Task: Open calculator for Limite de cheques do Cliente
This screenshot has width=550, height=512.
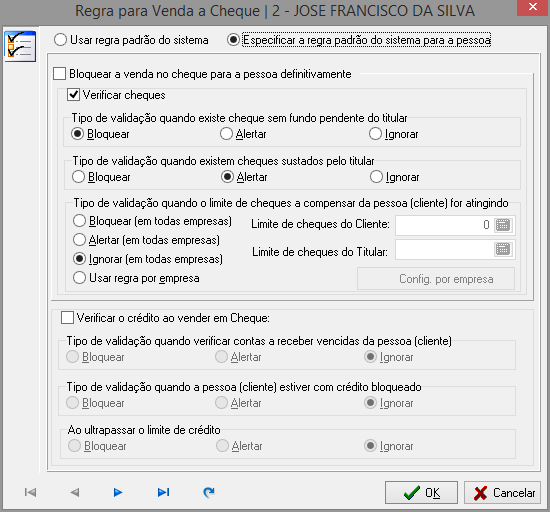Action: click(x=503, y=225)
